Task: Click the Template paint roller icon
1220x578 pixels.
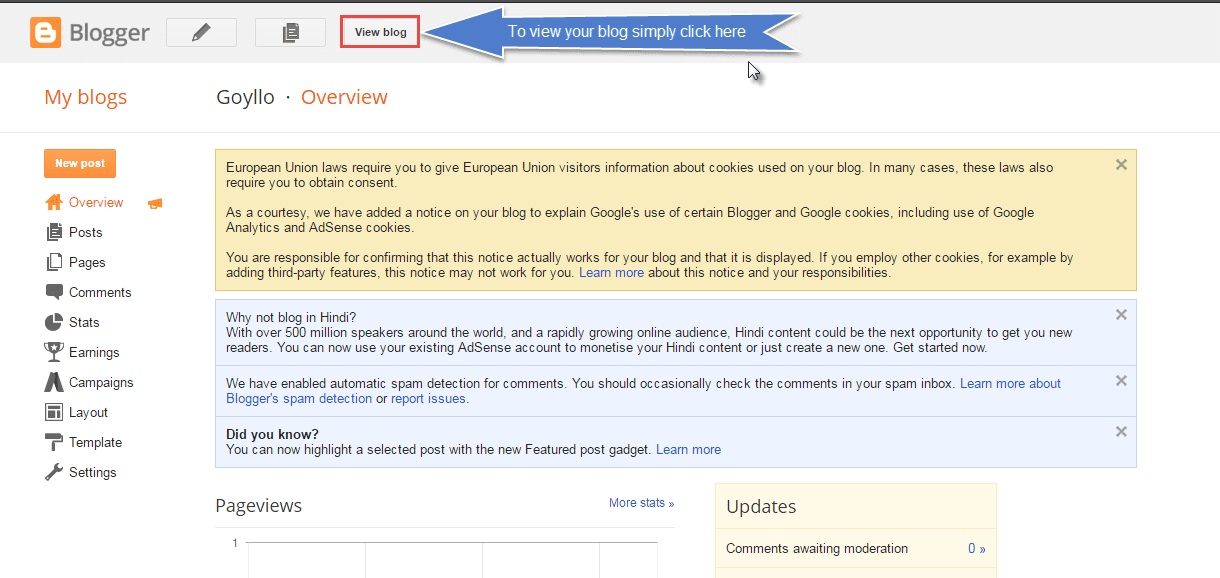Action: (54, 442)
